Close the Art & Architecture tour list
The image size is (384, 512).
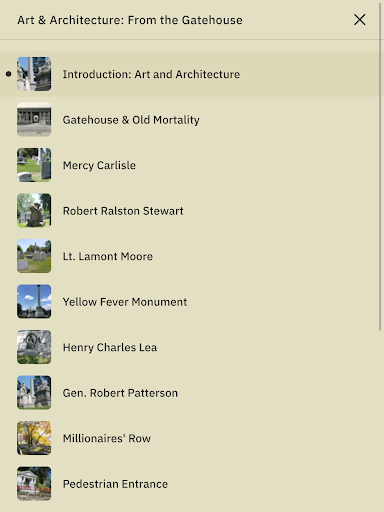[360, 20]
